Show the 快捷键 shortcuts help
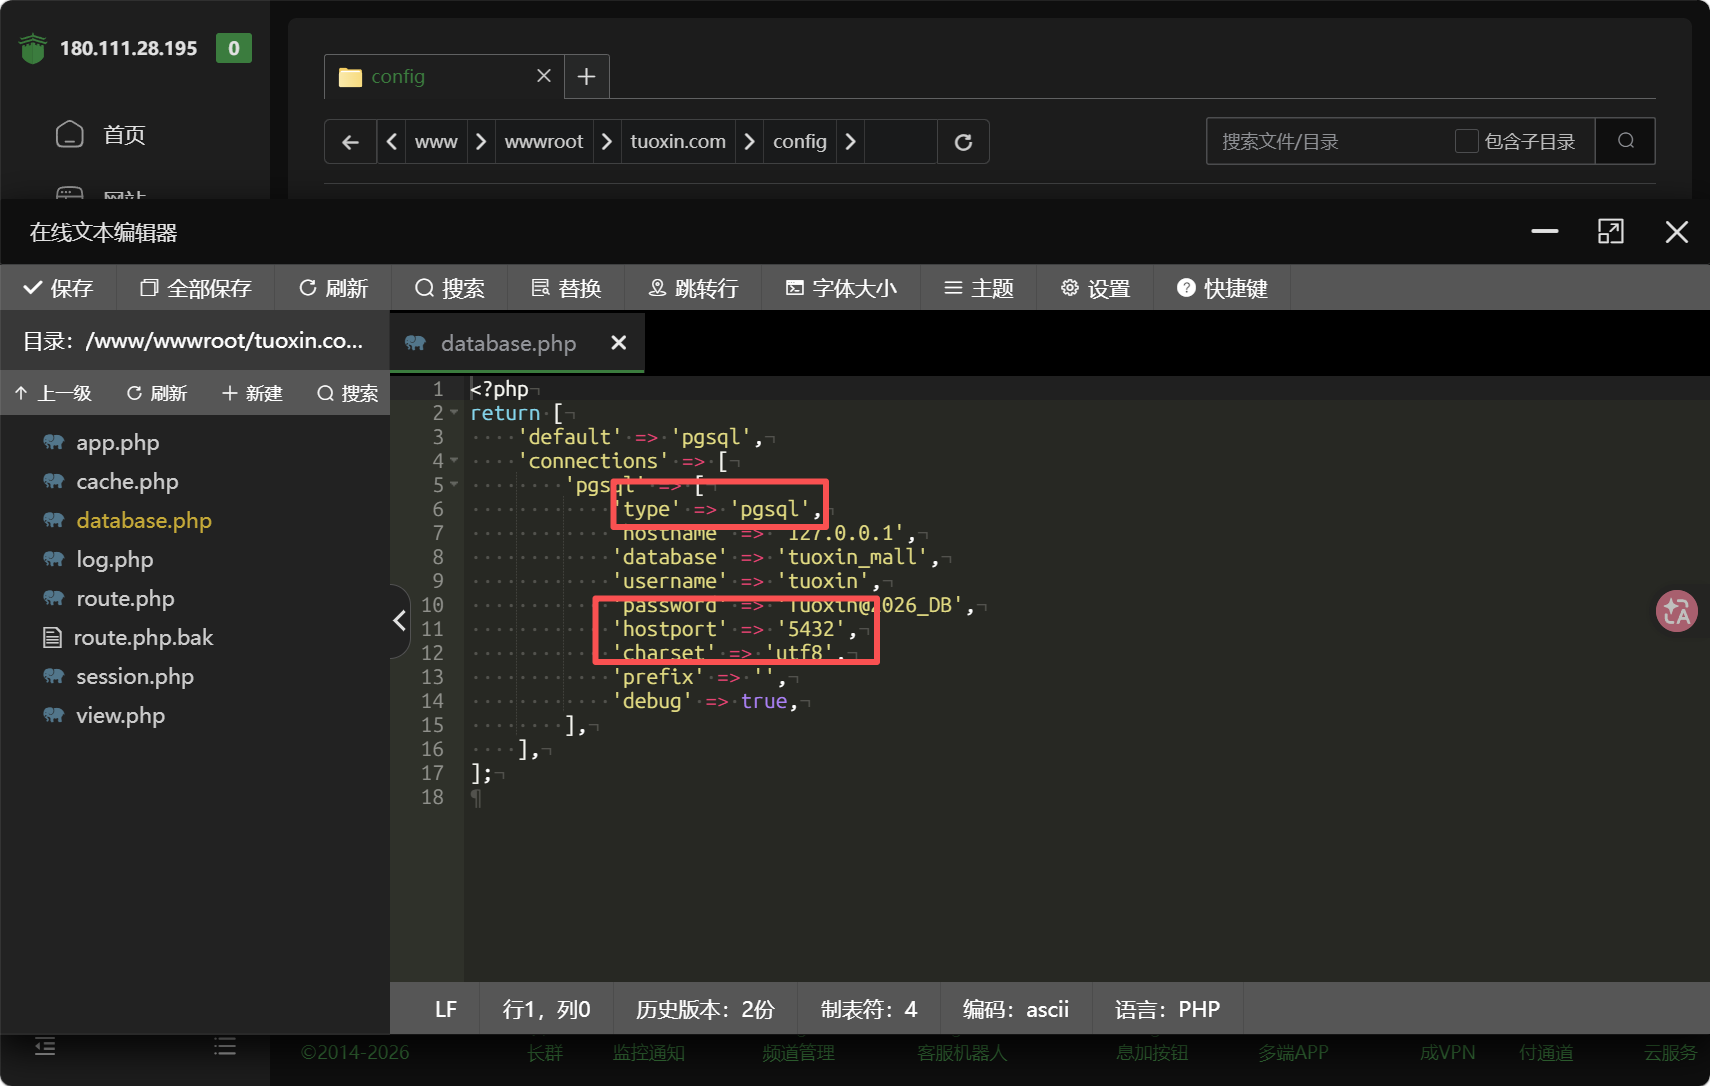 point(1222,288)
